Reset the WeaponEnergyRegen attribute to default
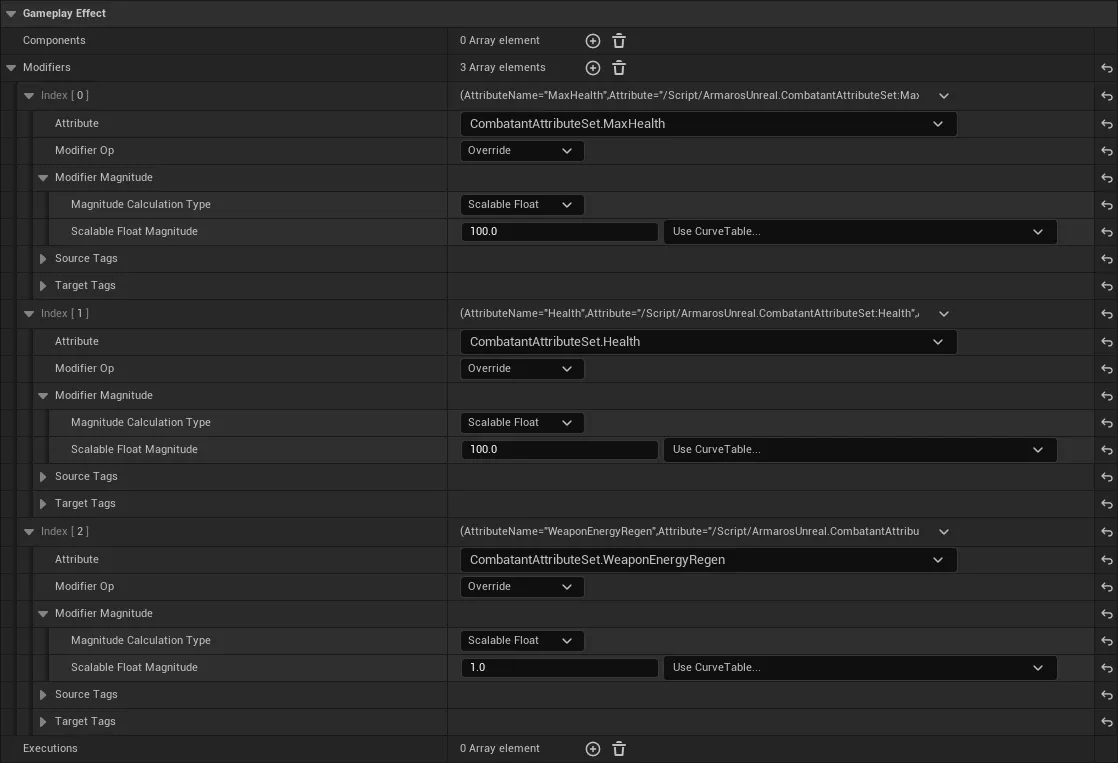The width and height of the screenshot is (1118, 763). point(1108,559)
